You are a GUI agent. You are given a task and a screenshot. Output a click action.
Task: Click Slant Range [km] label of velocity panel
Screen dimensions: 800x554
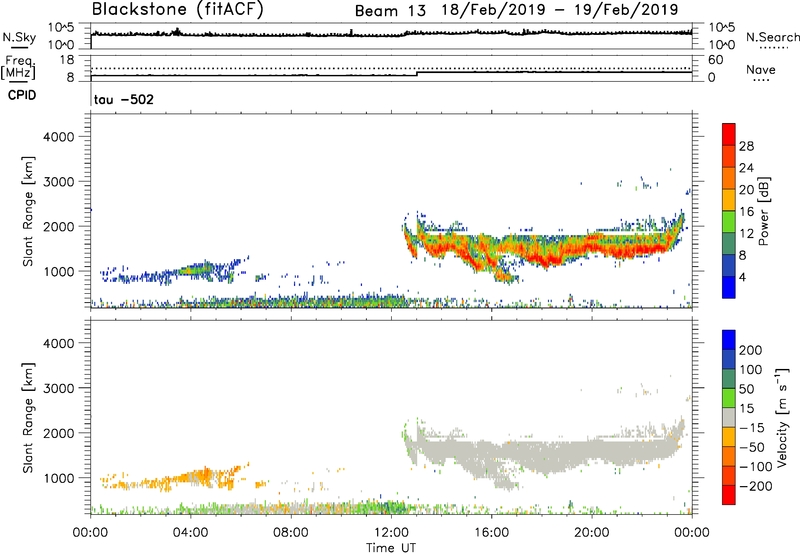click(x=28, y=418)
